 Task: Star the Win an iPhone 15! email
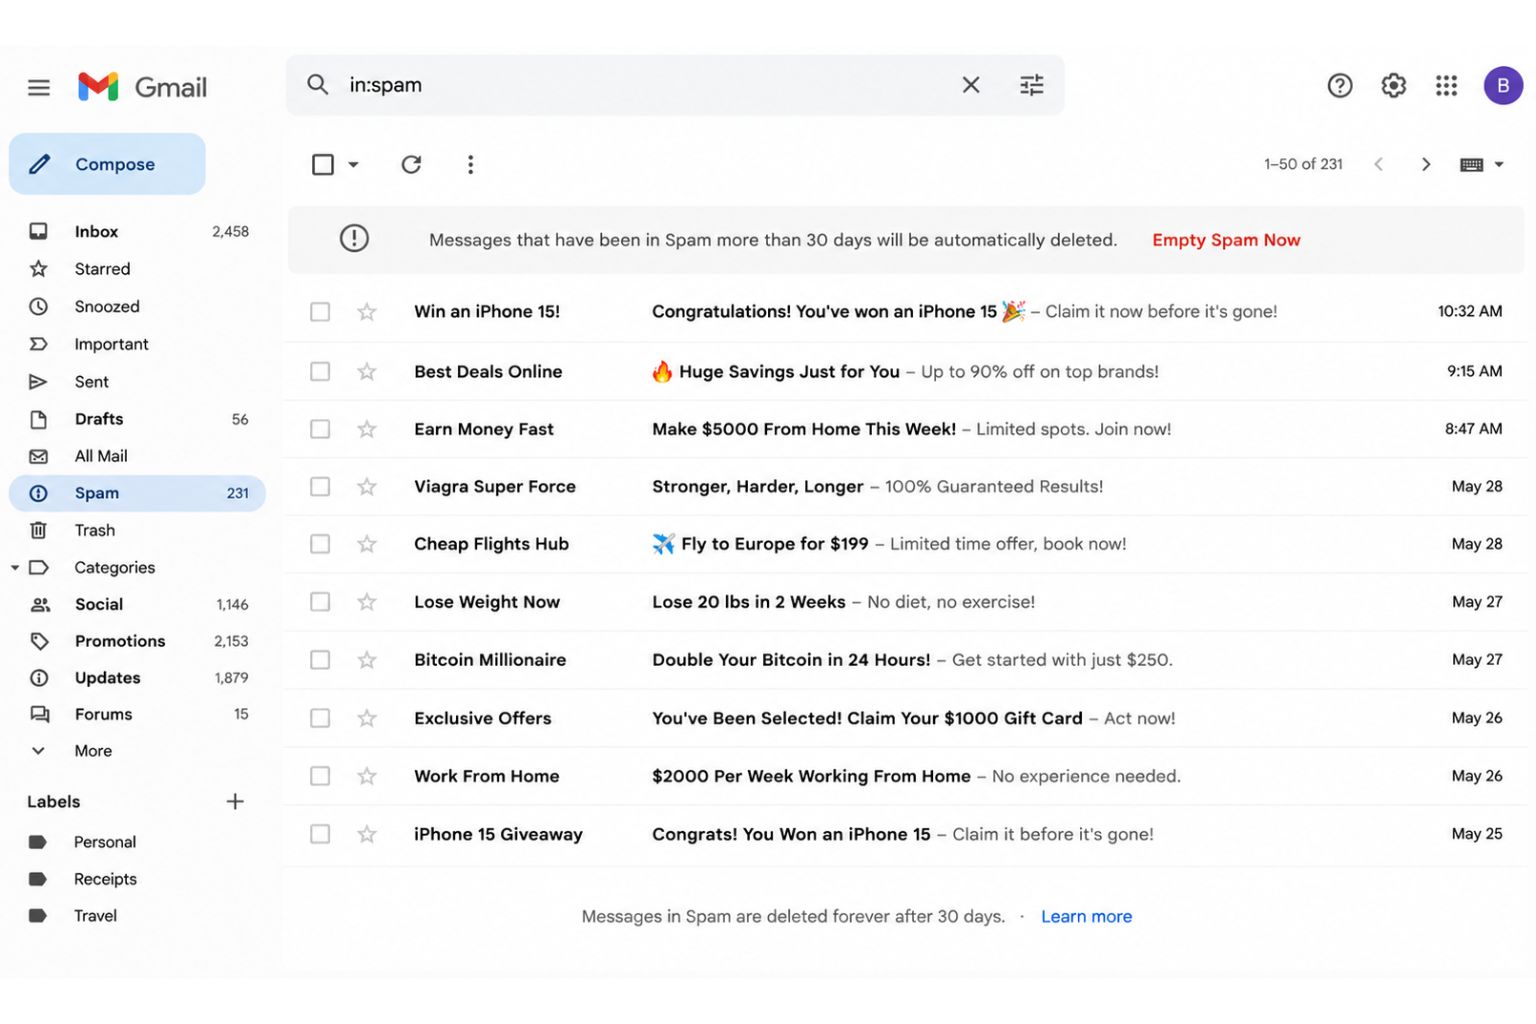pos(367,312)
